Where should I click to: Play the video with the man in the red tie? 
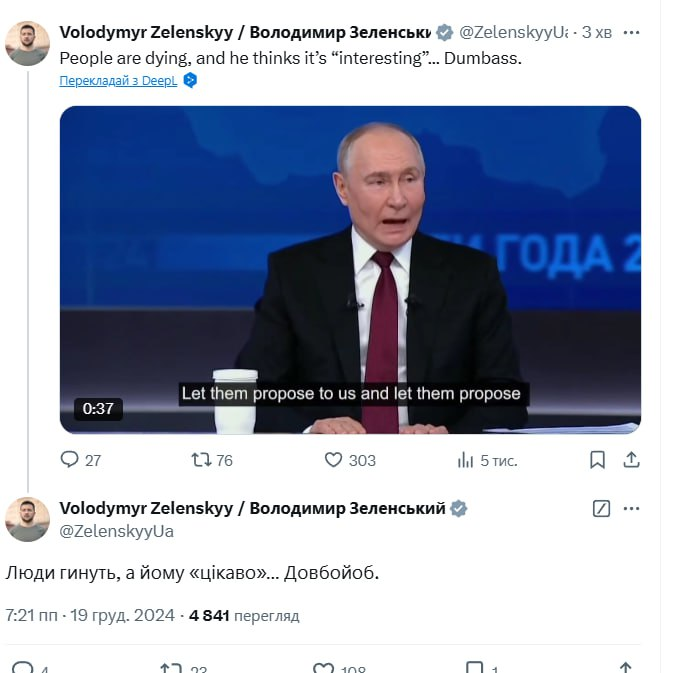click(350, 270)
